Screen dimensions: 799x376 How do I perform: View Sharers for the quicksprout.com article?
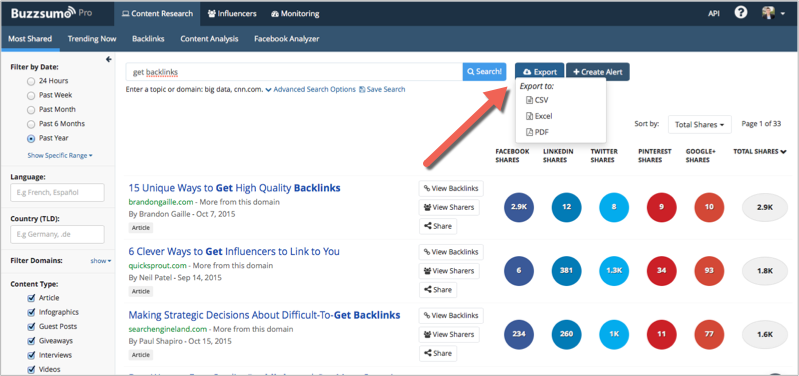[449, 271]
